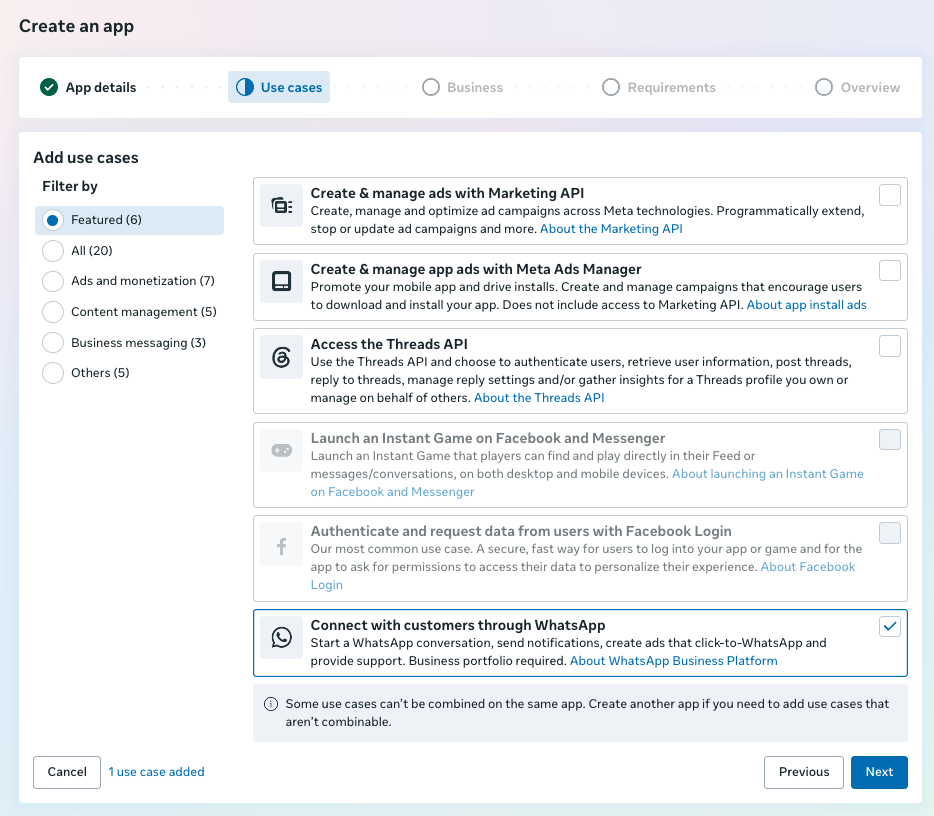Click the Instant Game controller icon

click(x=282, y=450)
